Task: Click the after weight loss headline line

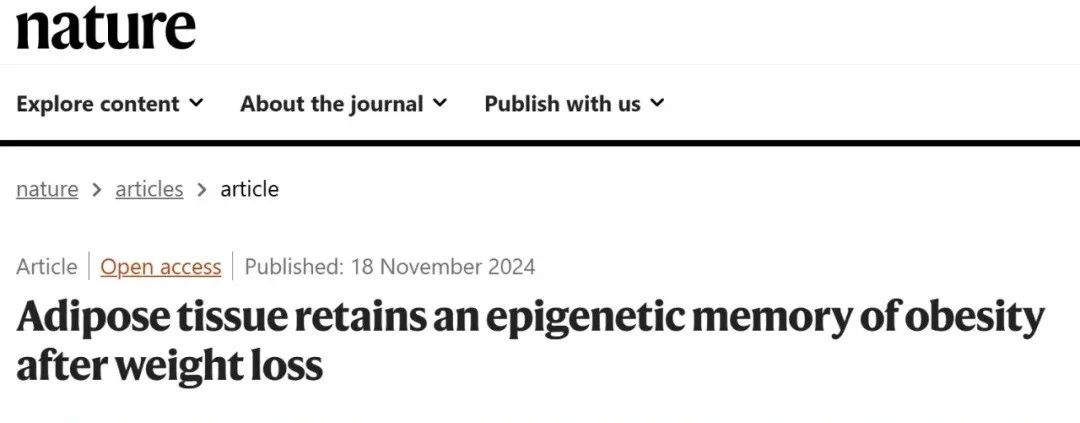Action: click(169, 366)
